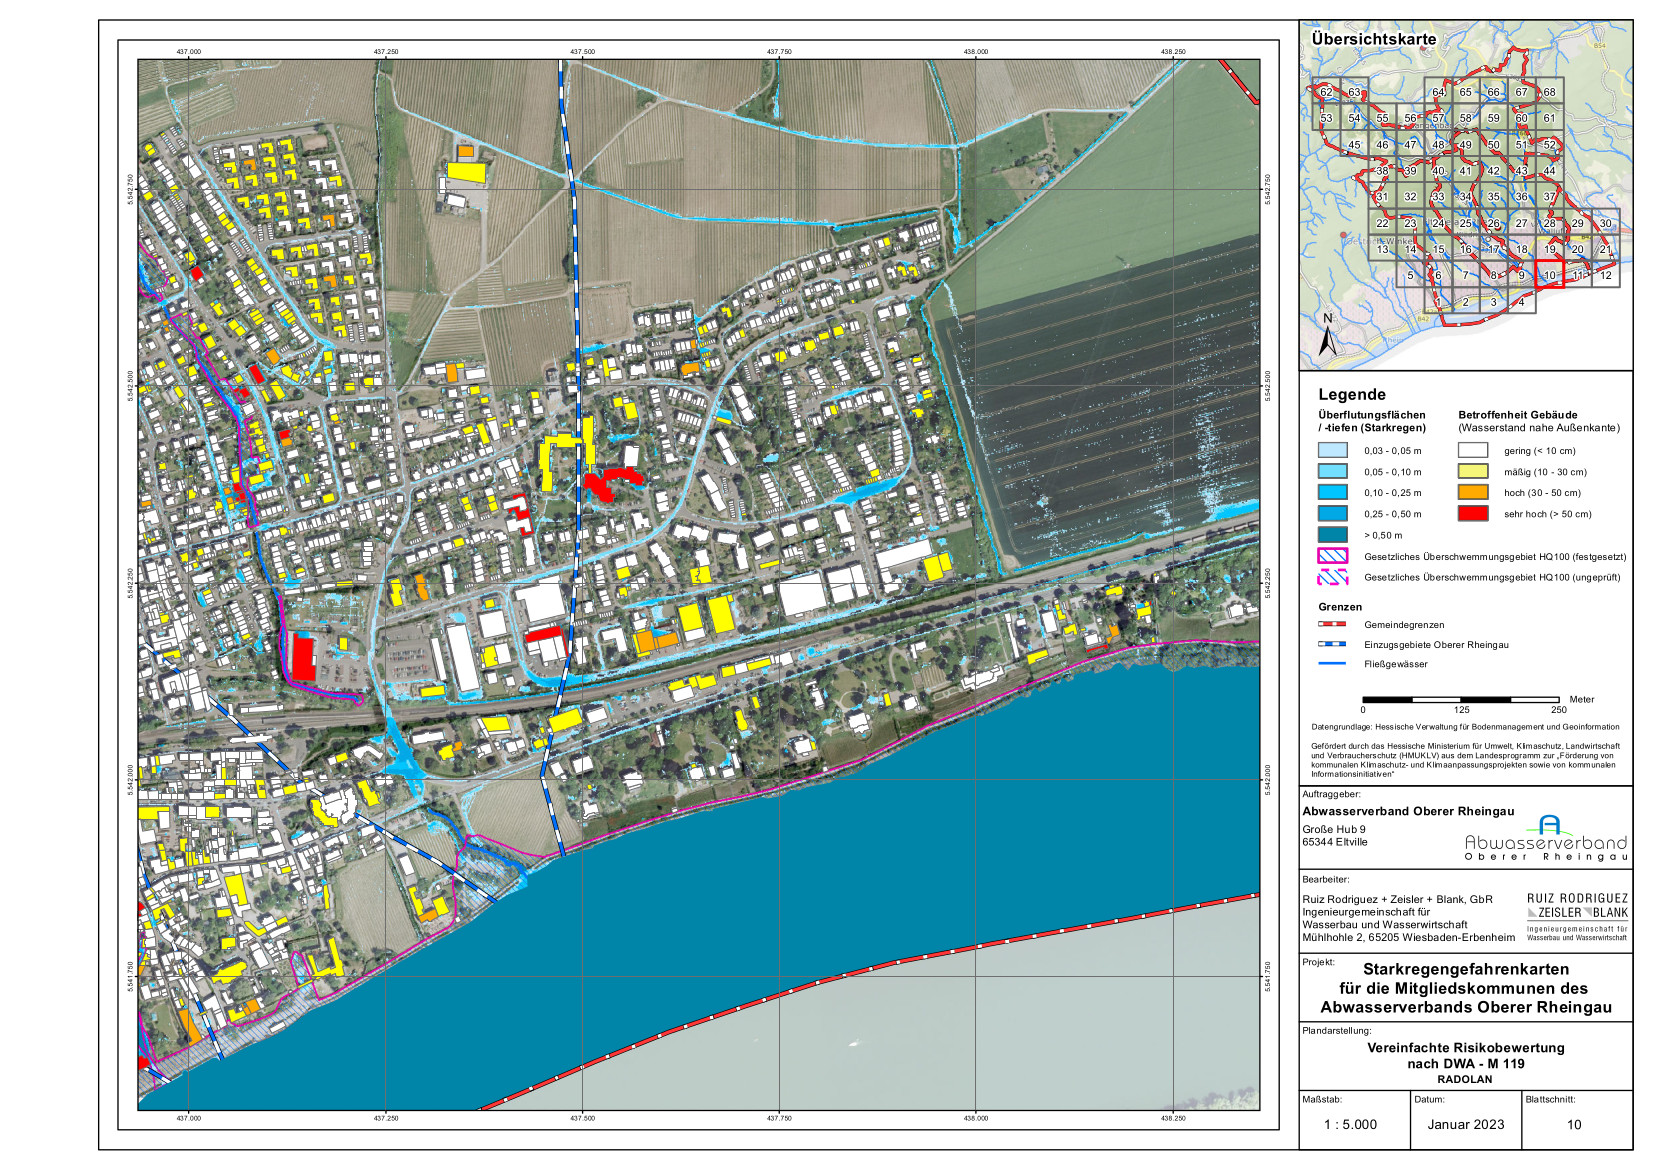Click the 0,03 - 0,05 m swatch

(x=1332, y=451)
